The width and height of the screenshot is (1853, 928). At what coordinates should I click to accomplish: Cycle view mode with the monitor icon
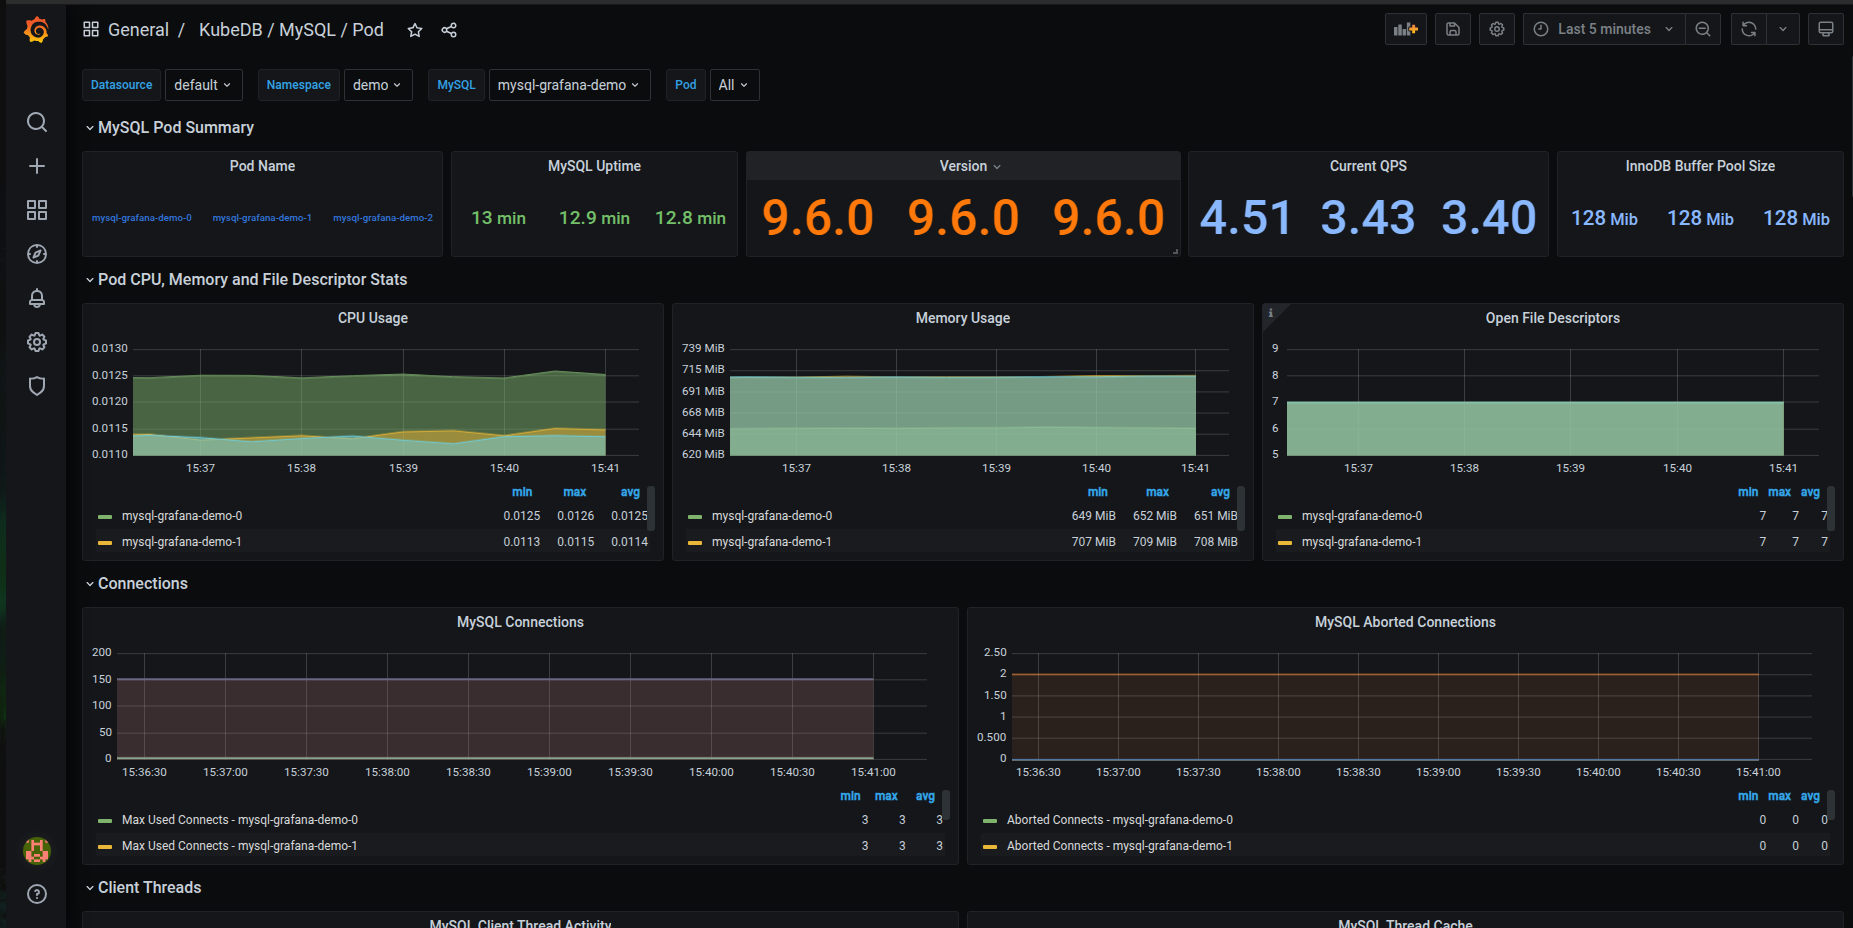click(1826, 29)
